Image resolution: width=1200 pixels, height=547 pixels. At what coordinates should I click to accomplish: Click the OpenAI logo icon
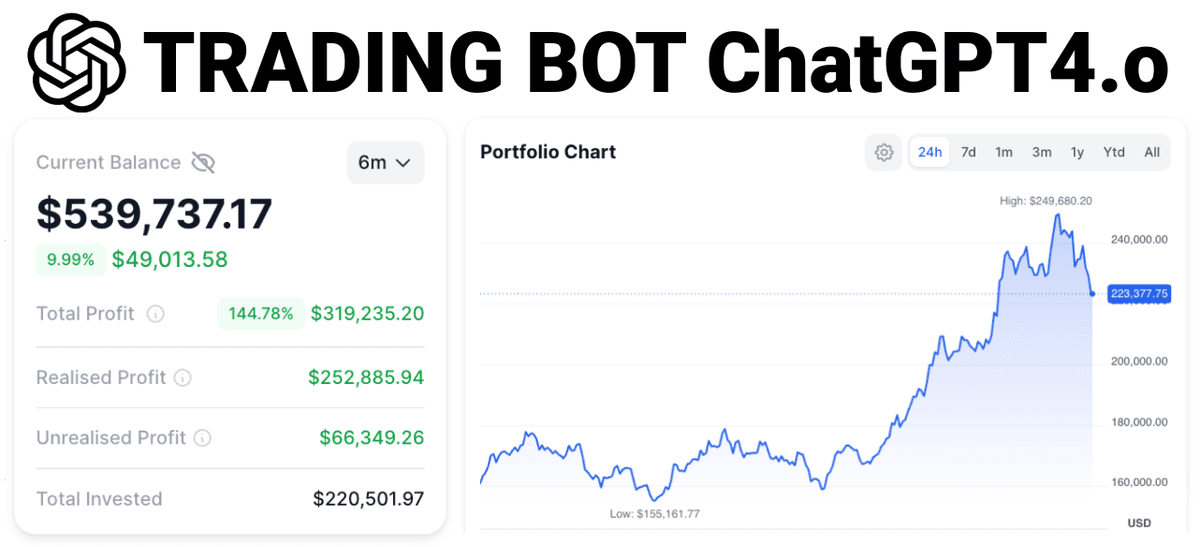click(x=77, y=62)
